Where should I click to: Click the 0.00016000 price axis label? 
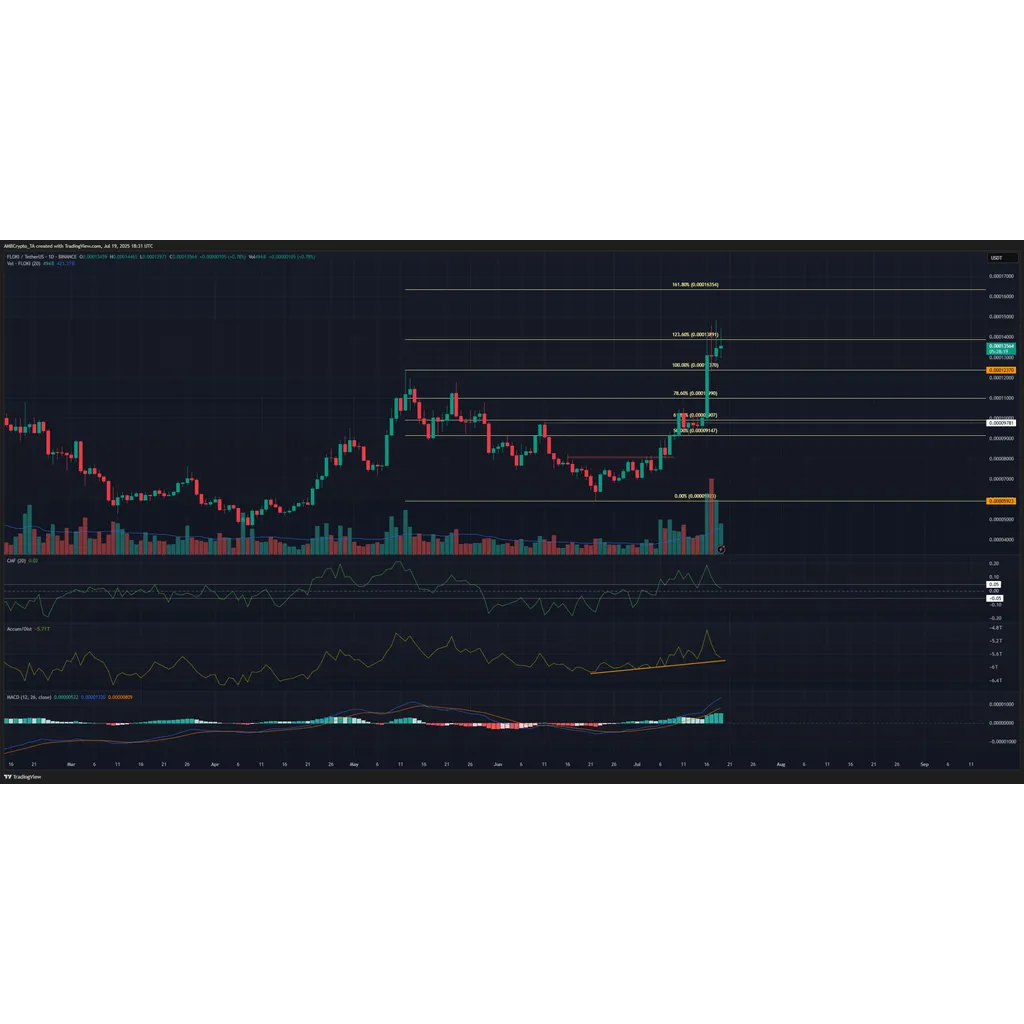click(1001, 296)
